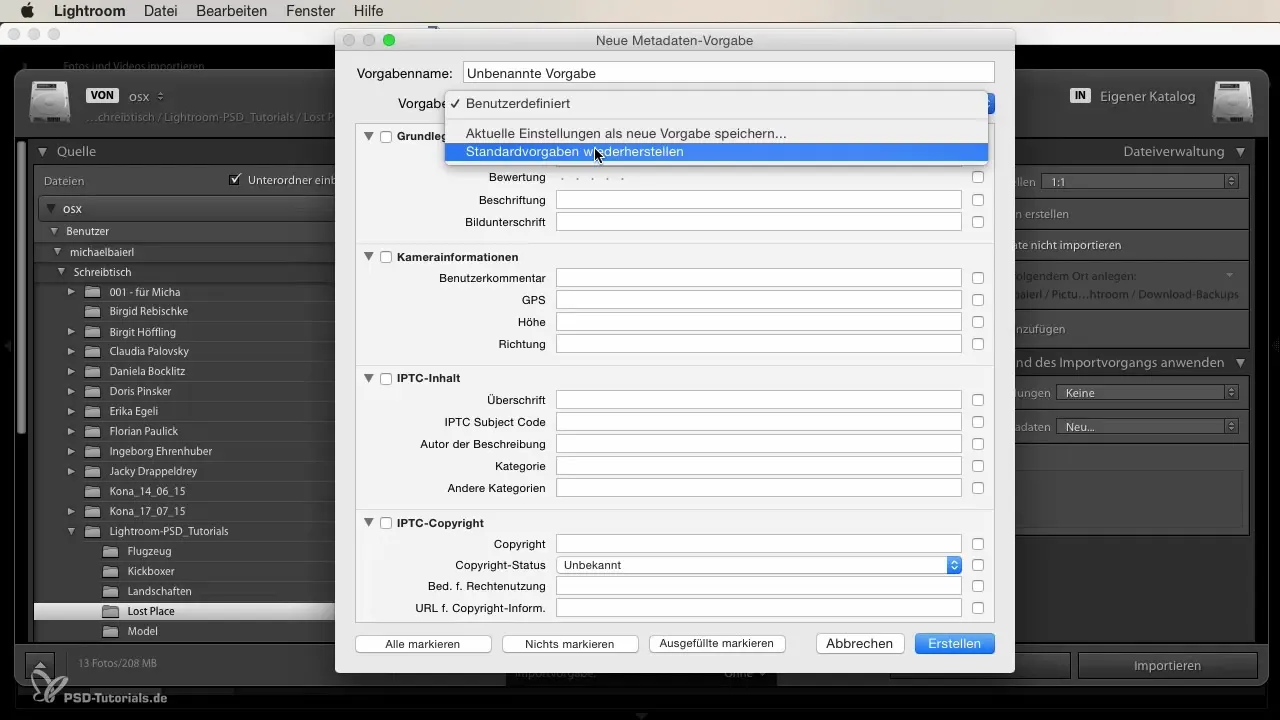Click the Copyright input field
The width and height of the screenshot is (1280, 720).
click(x=759, y=544)
